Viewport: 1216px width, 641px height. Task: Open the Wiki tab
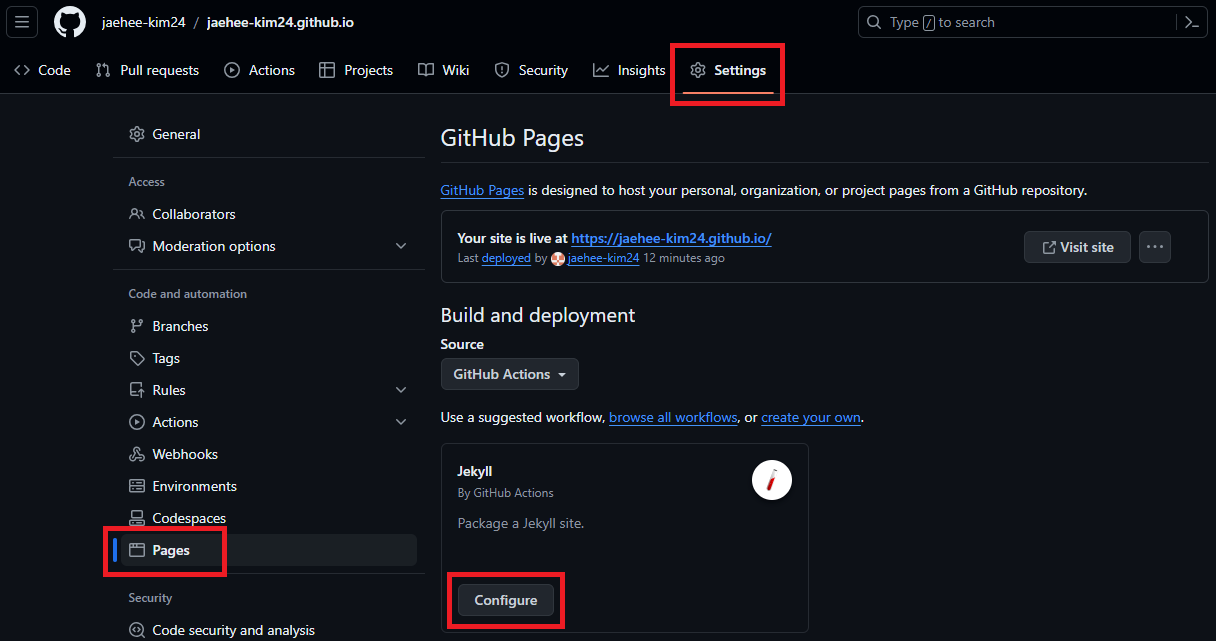pyautogui.click(x=443, y=70)
